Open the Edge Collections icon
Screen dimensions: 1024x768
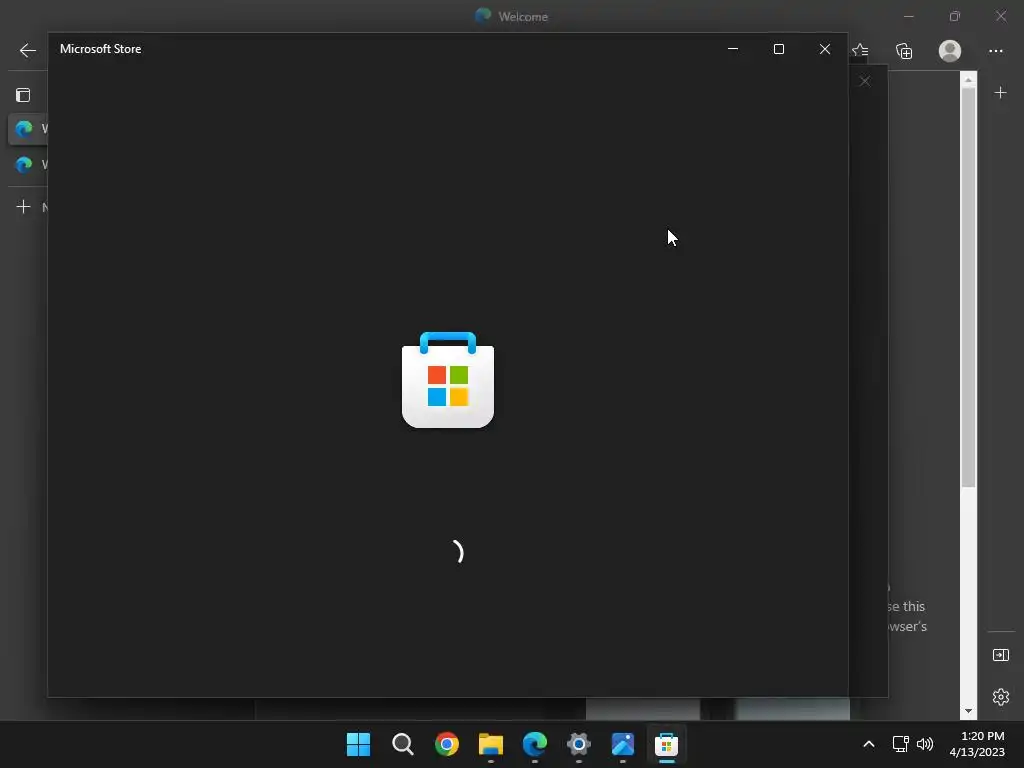[904, 51]
